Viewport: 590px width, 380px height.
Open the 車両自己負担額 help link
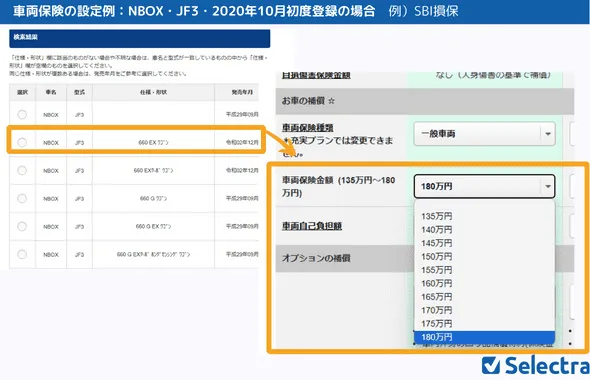click(x=312, y=226)
